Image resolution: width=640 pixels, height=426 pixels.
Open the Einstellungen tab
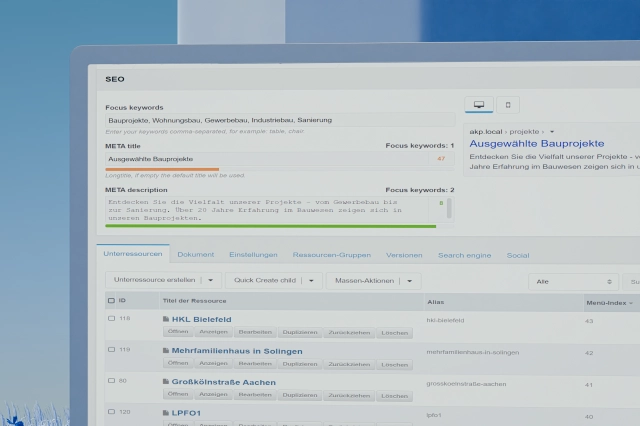[x=253, y=255]
